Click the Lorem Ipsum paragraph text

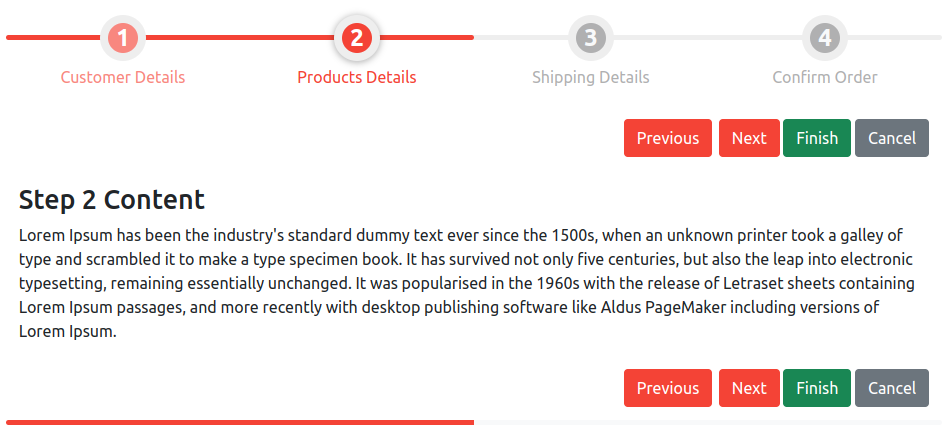tap(467, 283)
